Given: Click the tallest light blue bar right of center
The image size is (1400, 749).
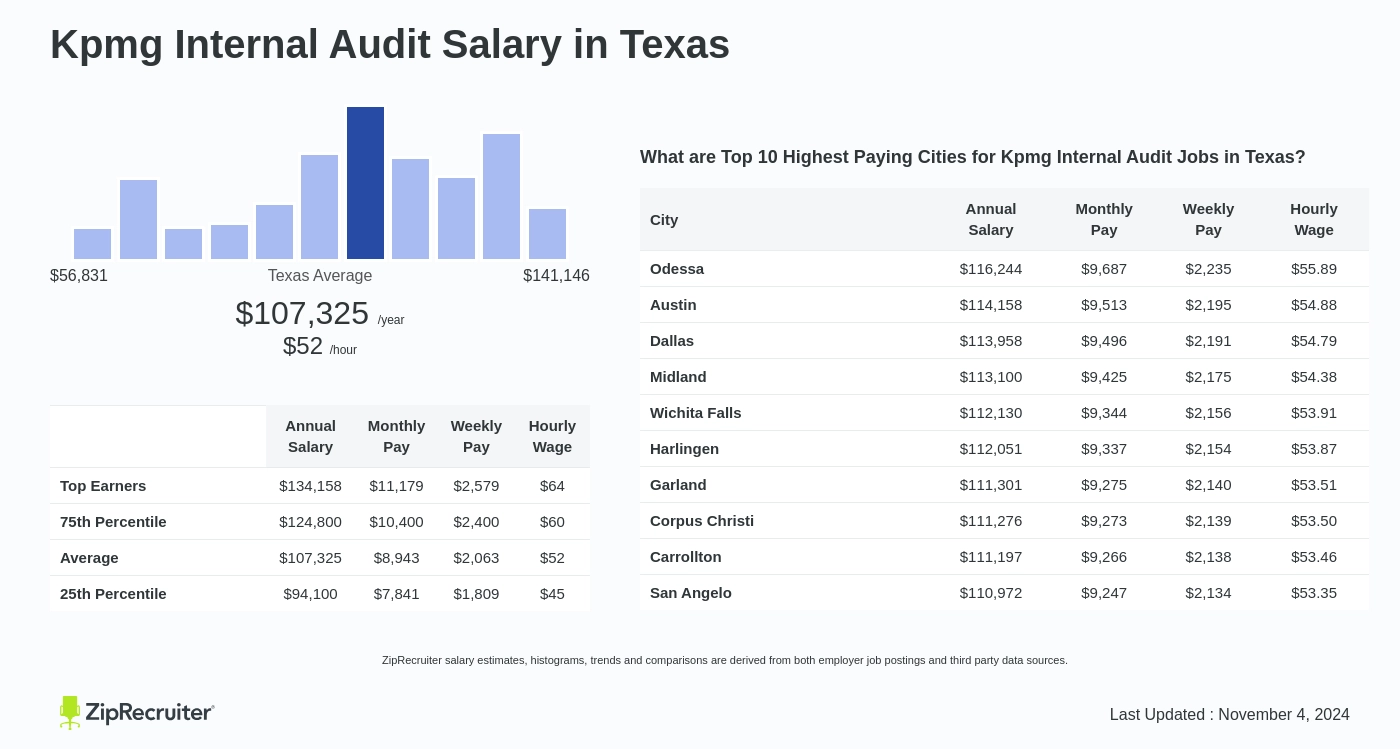Looking at the screenshot, I should (501, 196).
